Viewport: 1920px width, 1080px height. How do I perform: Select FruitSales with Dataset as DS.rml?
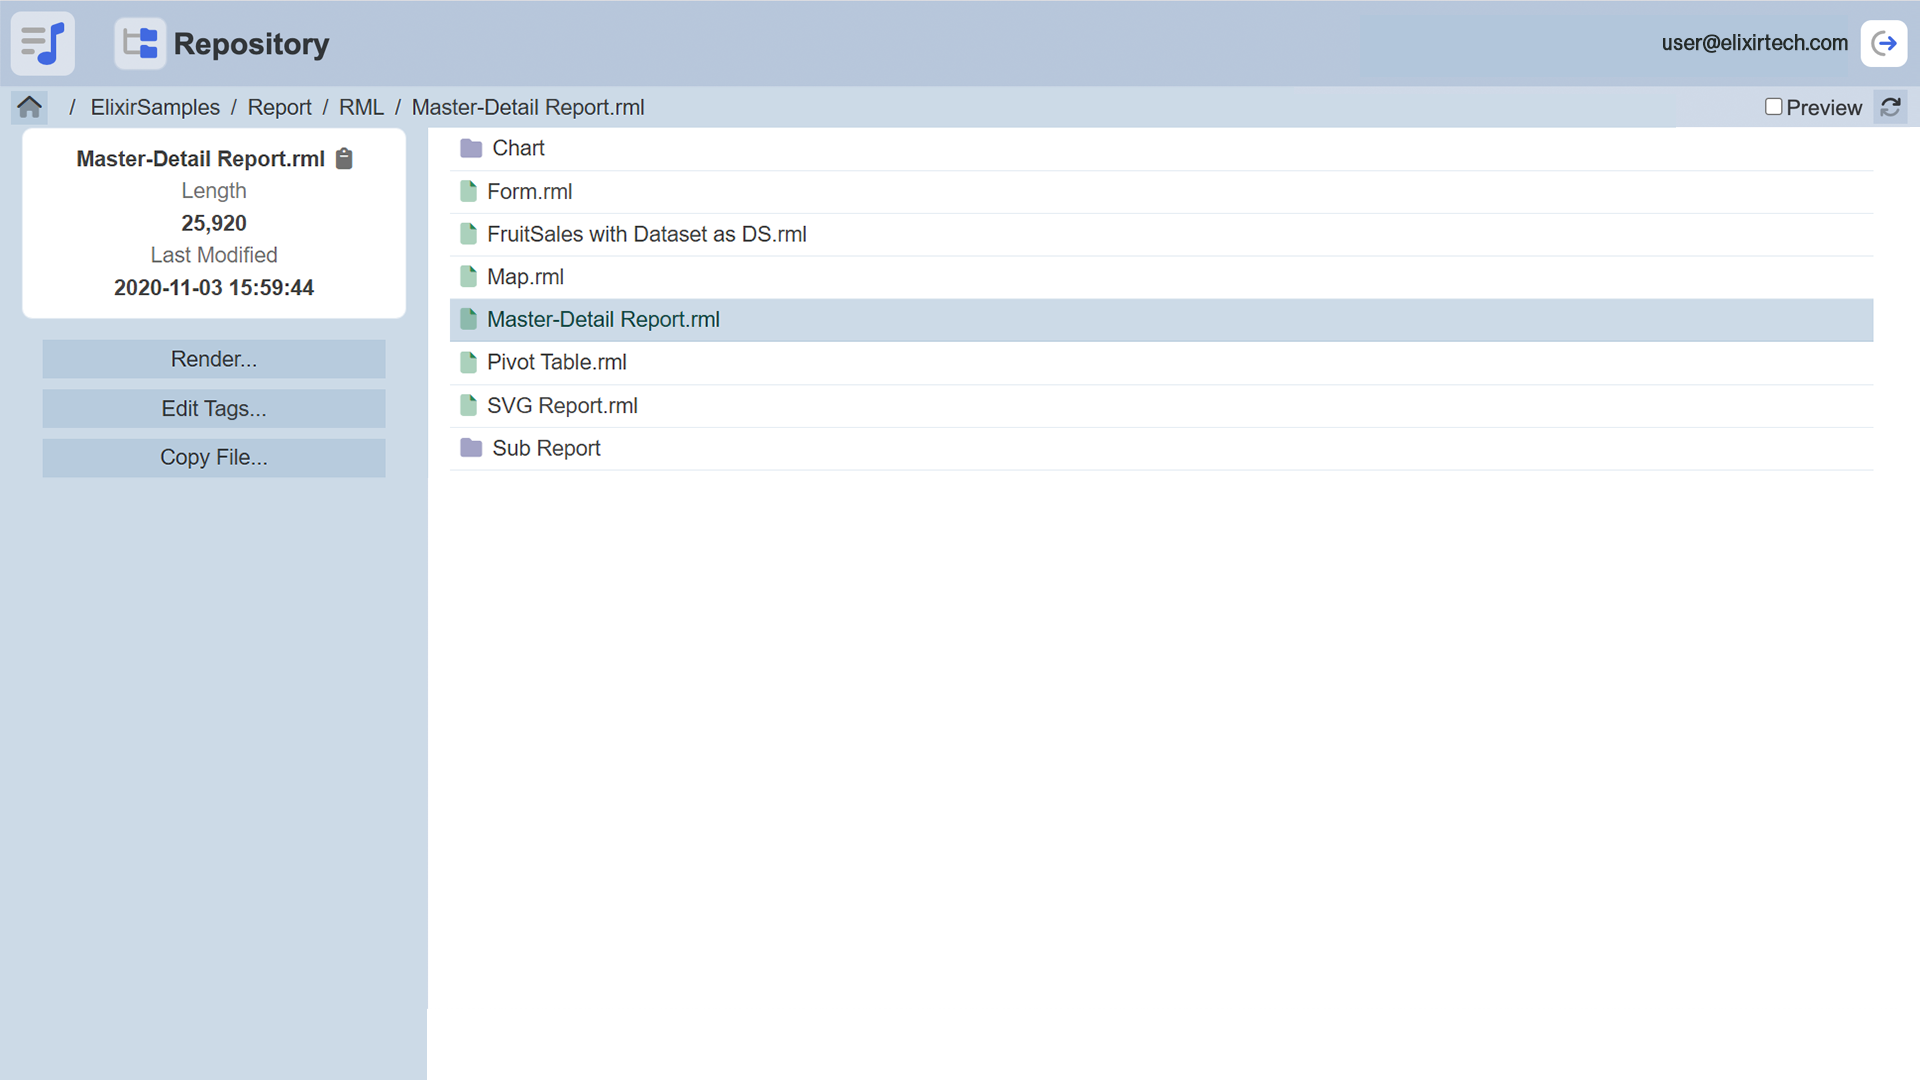[646, 234]
